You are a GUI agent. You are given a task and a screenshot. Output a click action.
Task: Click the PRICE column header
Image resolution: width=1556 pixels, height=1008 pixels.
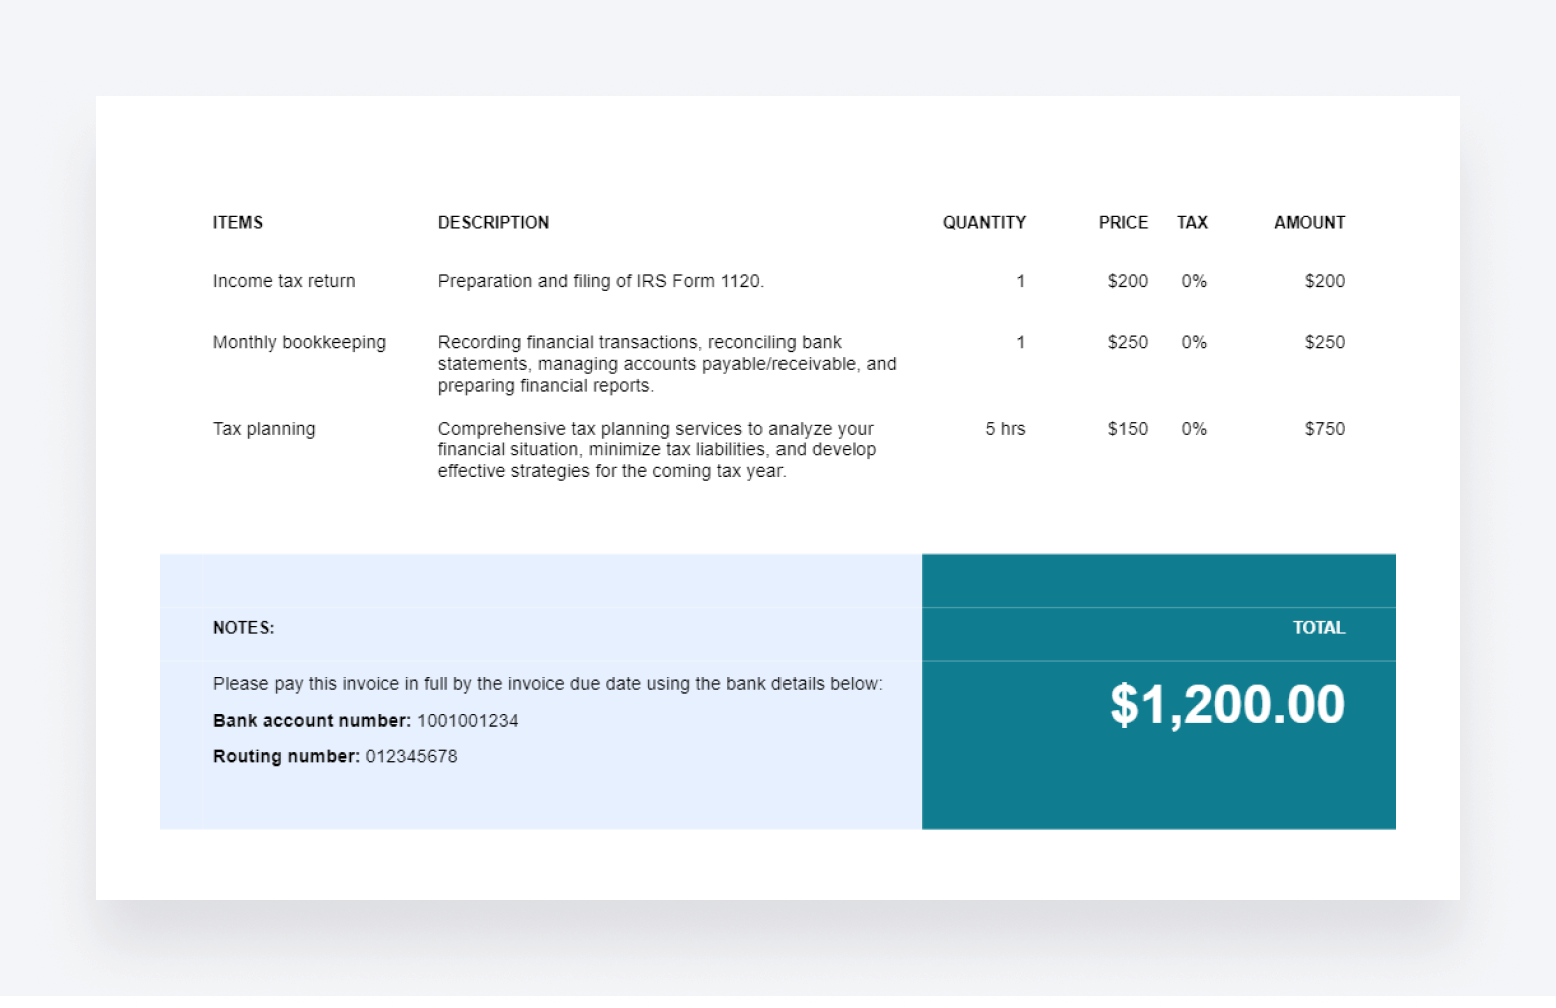[x=1124, y=222]
